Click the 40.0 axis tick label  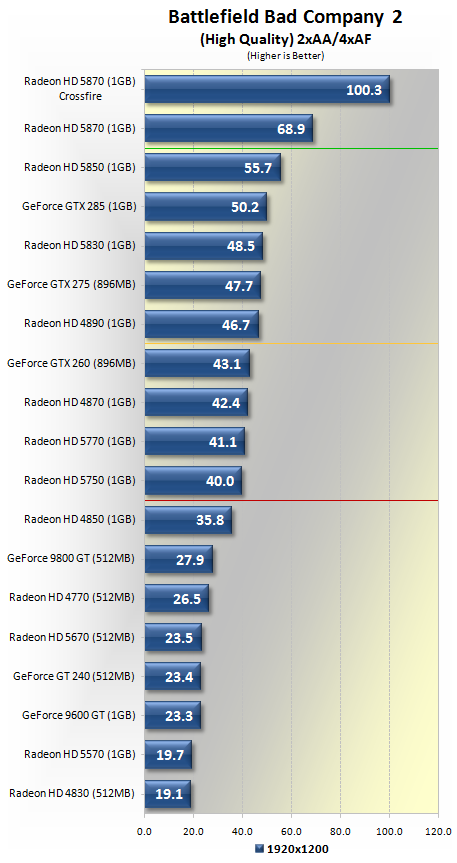(242, 831)
